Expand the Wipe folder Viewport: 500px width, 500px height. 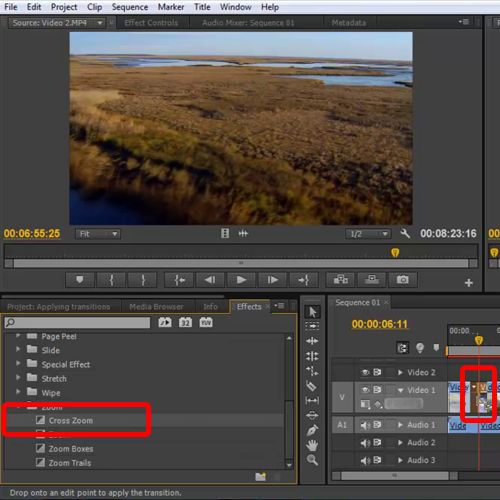point(18,391)
